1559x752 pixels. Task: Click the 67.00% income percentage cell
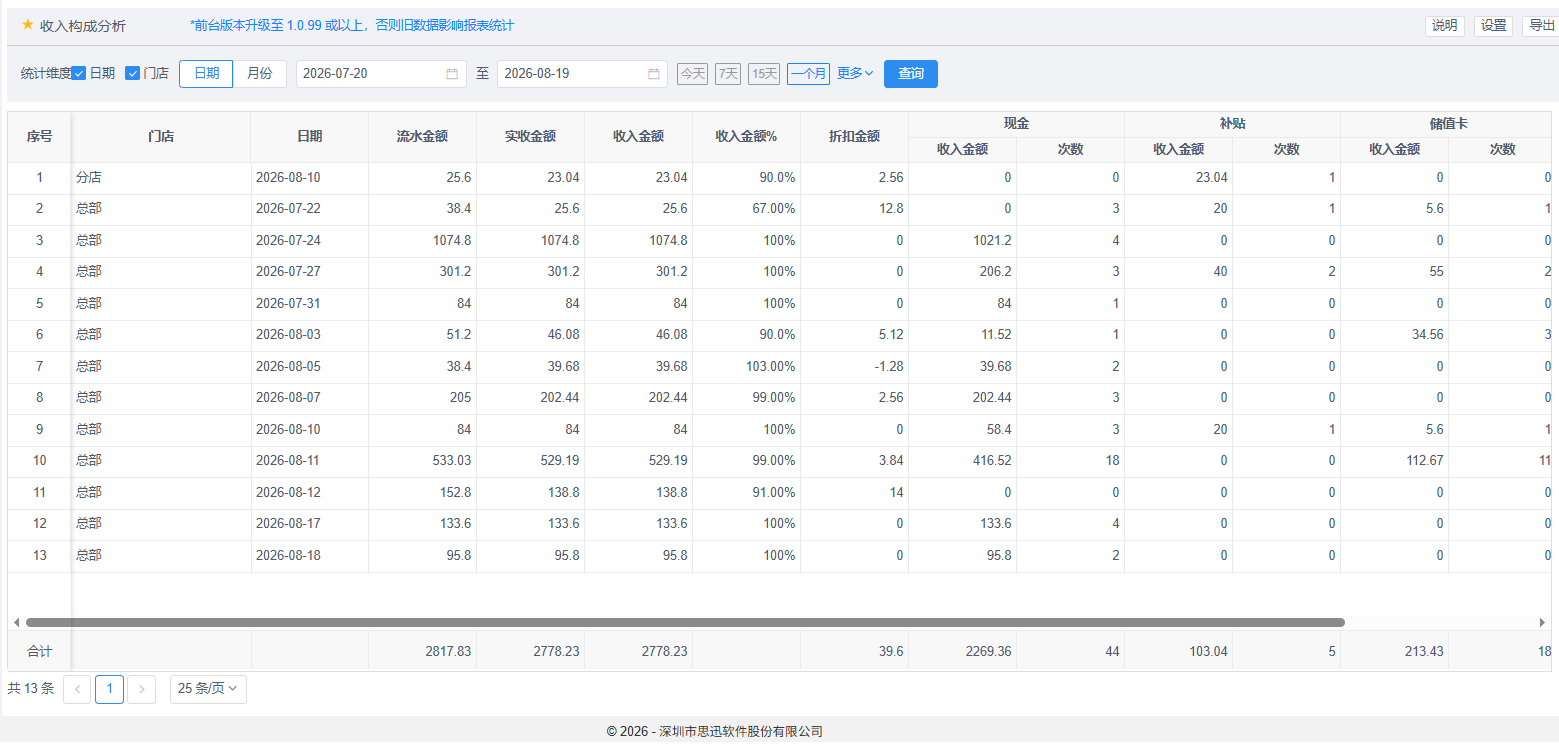[746, 209]
